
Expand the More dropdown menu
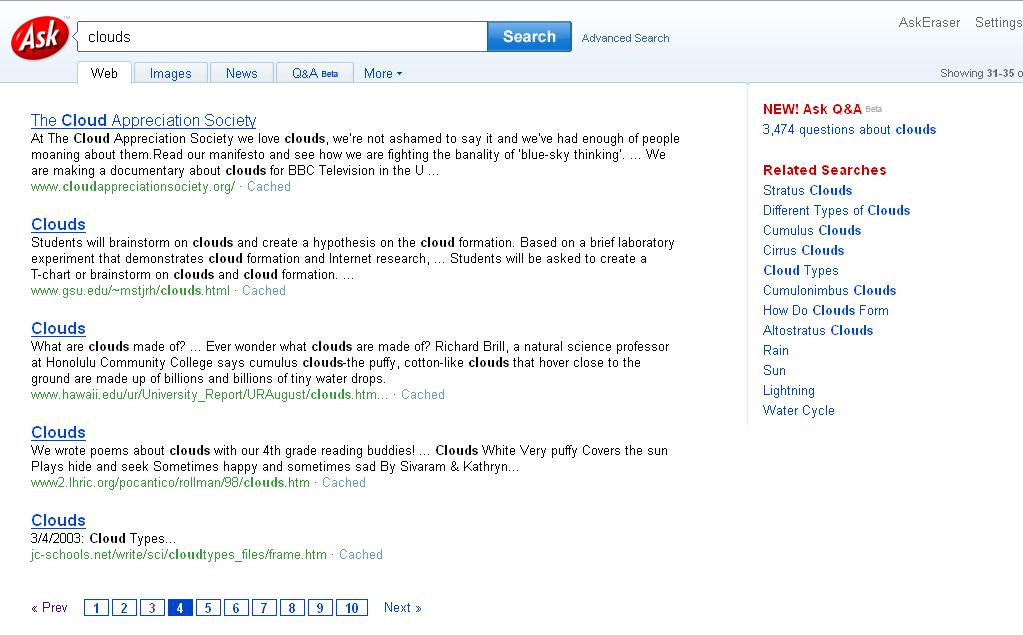pyautogui.click(x=383, y=73)
